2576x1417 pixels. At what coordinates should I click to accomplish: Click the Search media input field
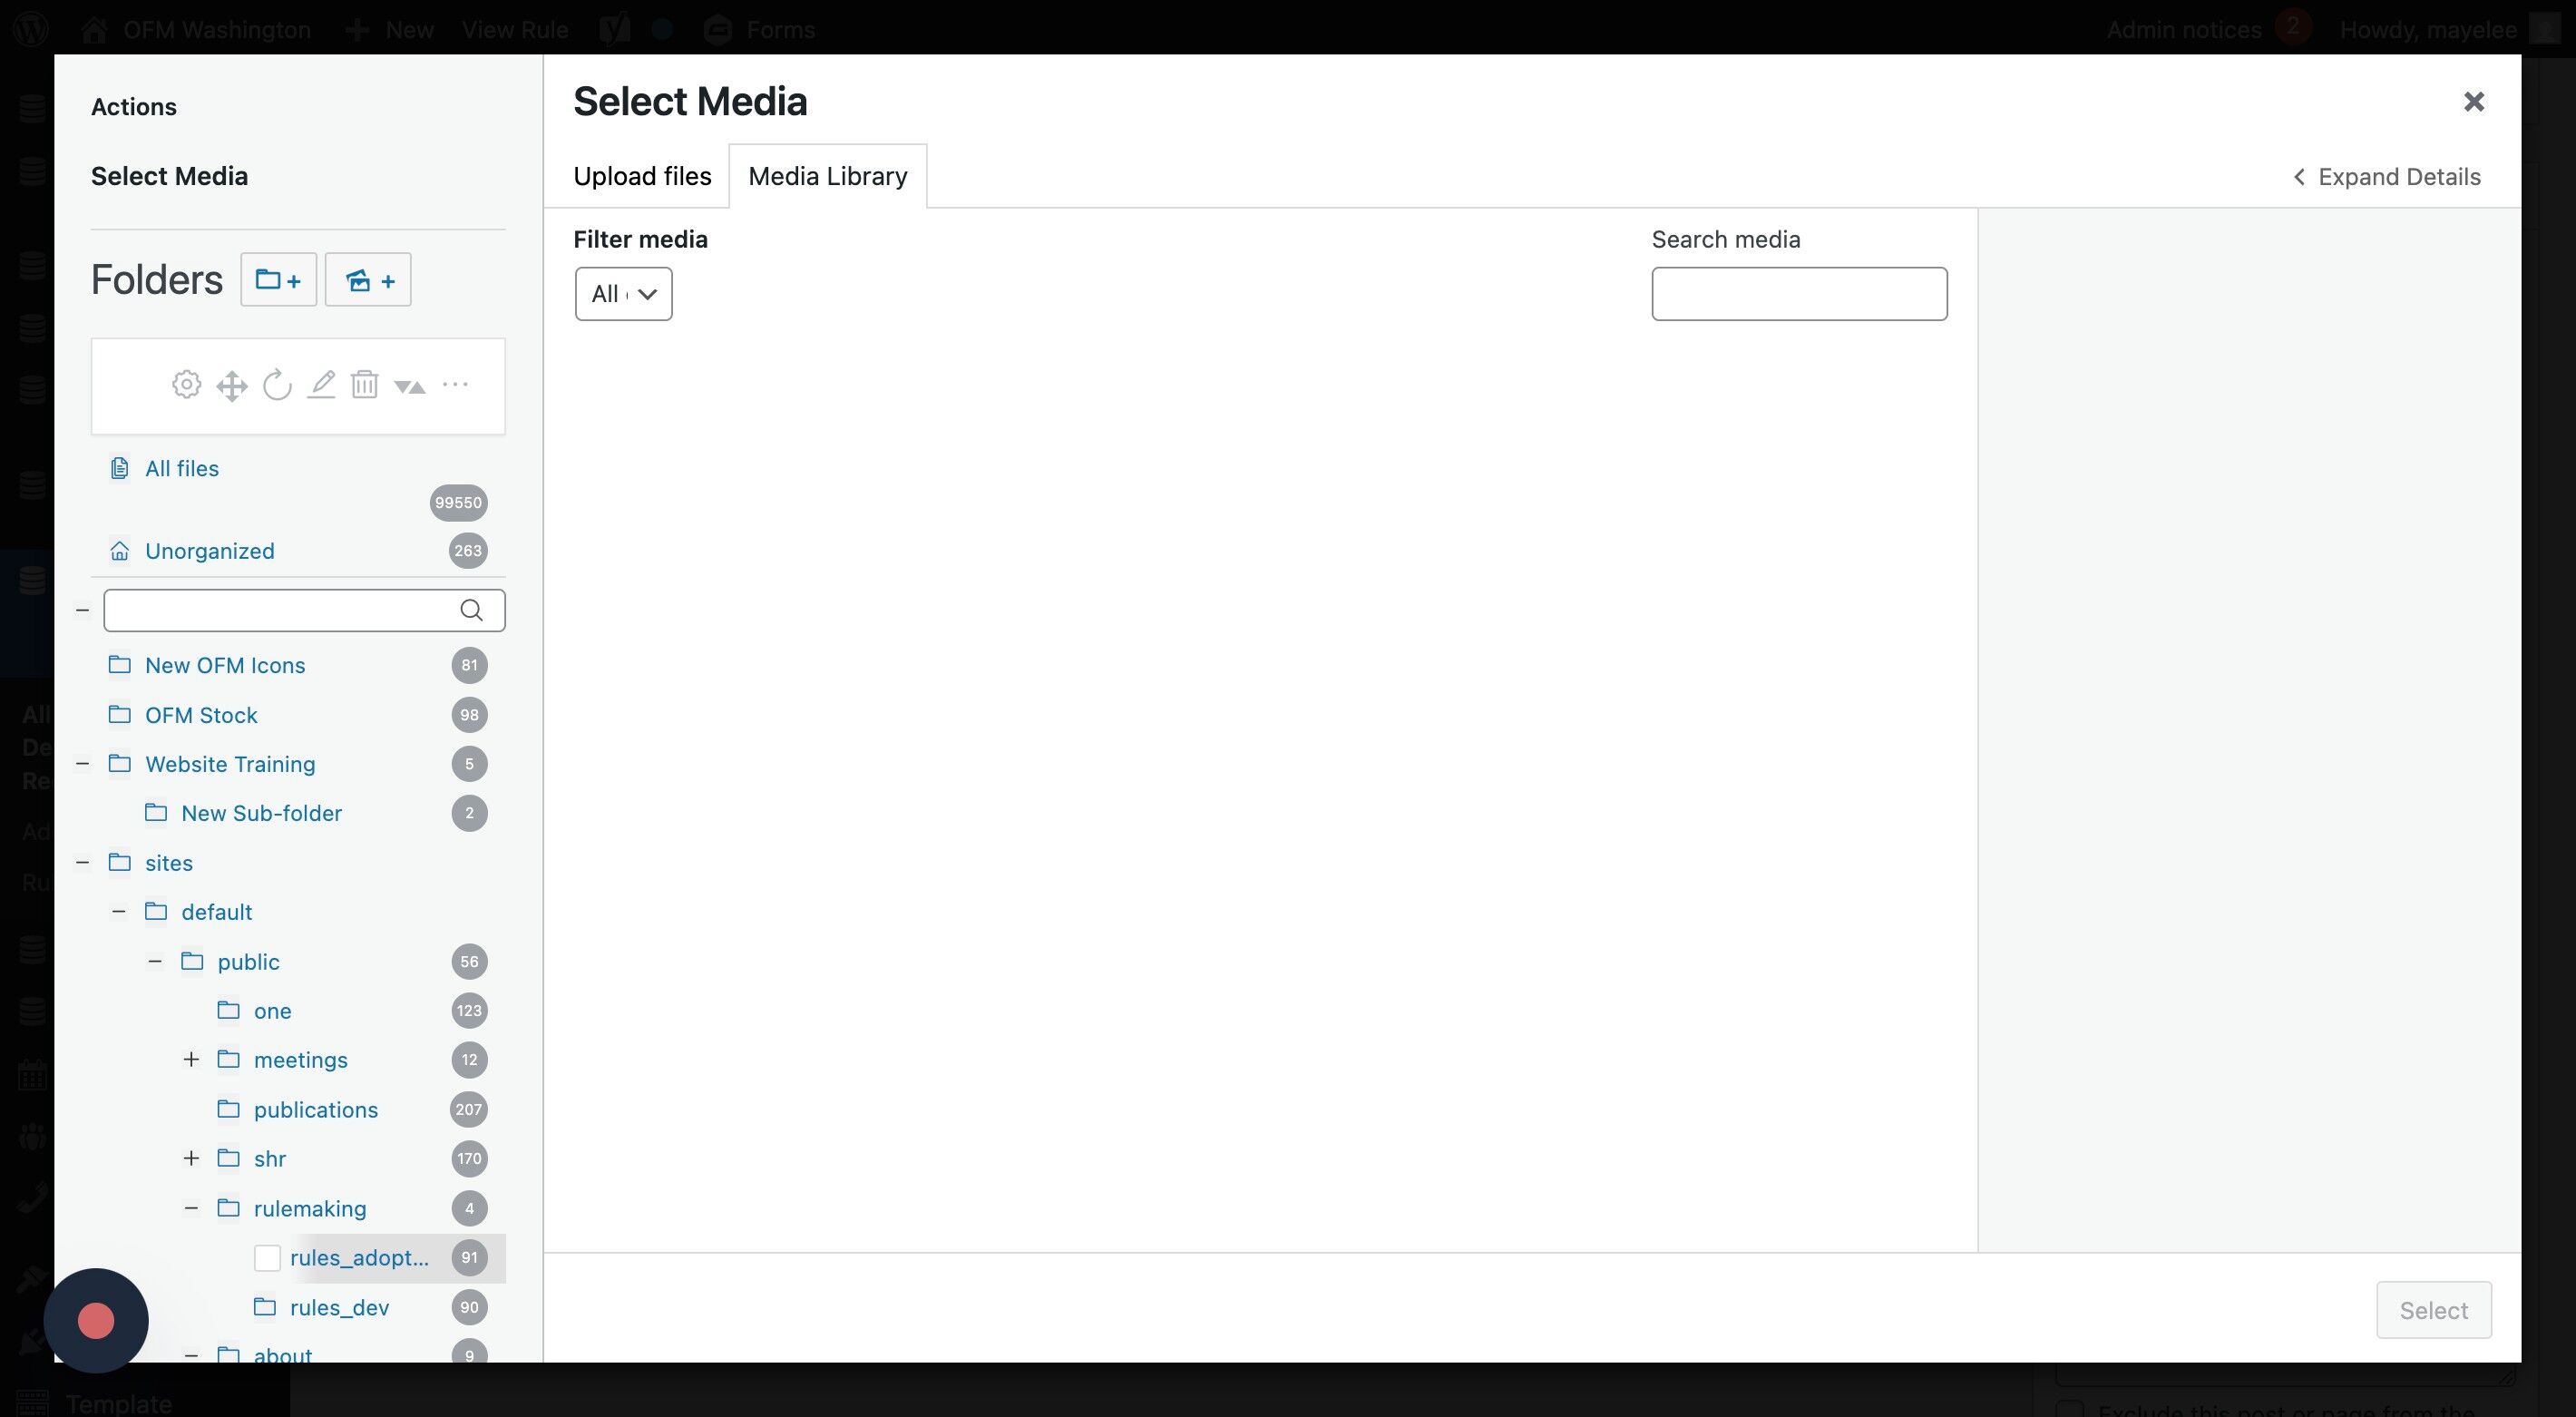(x=1798, y=294)
